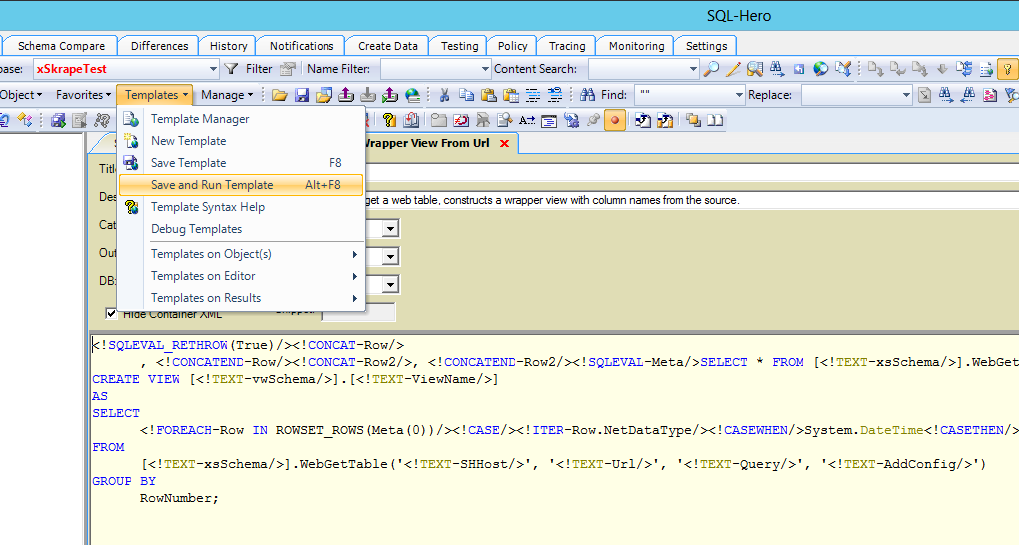The height and width of the screenshot is (545, 1019).
Task: Click the open folder icon
Action: (x=279, y=95)
